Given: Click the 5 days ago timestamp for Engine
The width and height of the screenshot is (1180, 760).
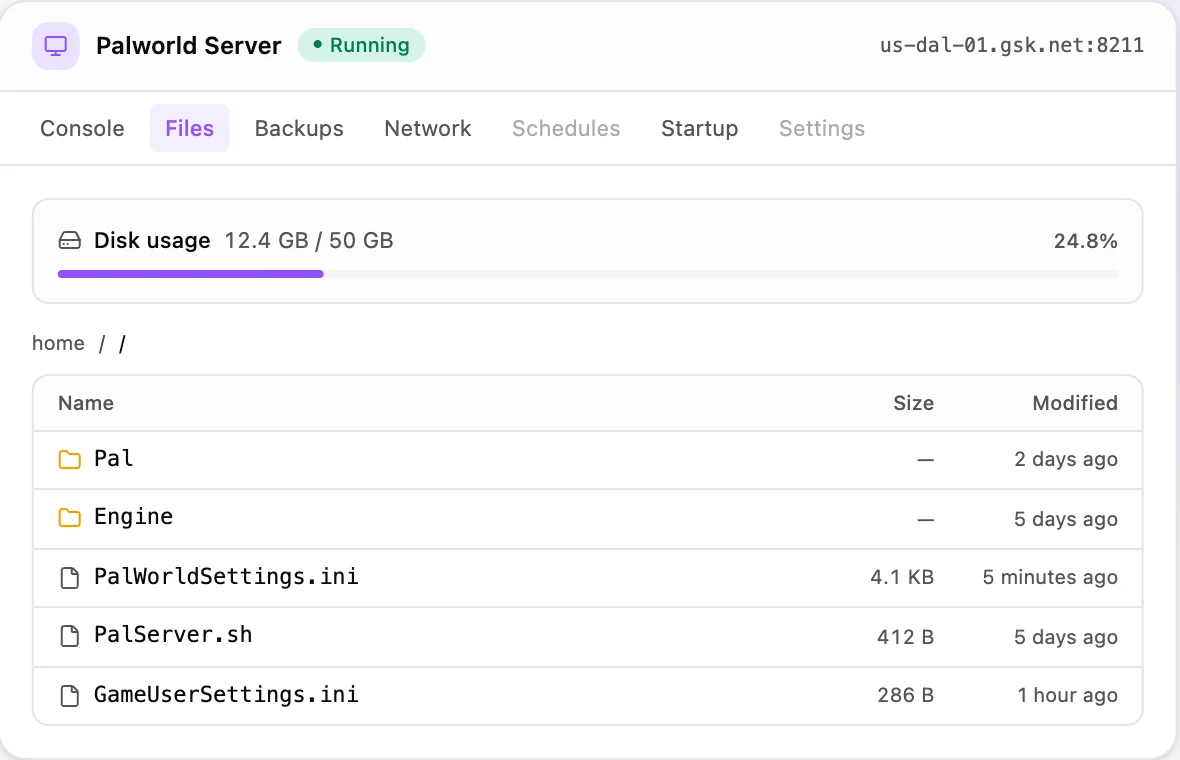Looking at the screenshot, I should click(1066, 519).
